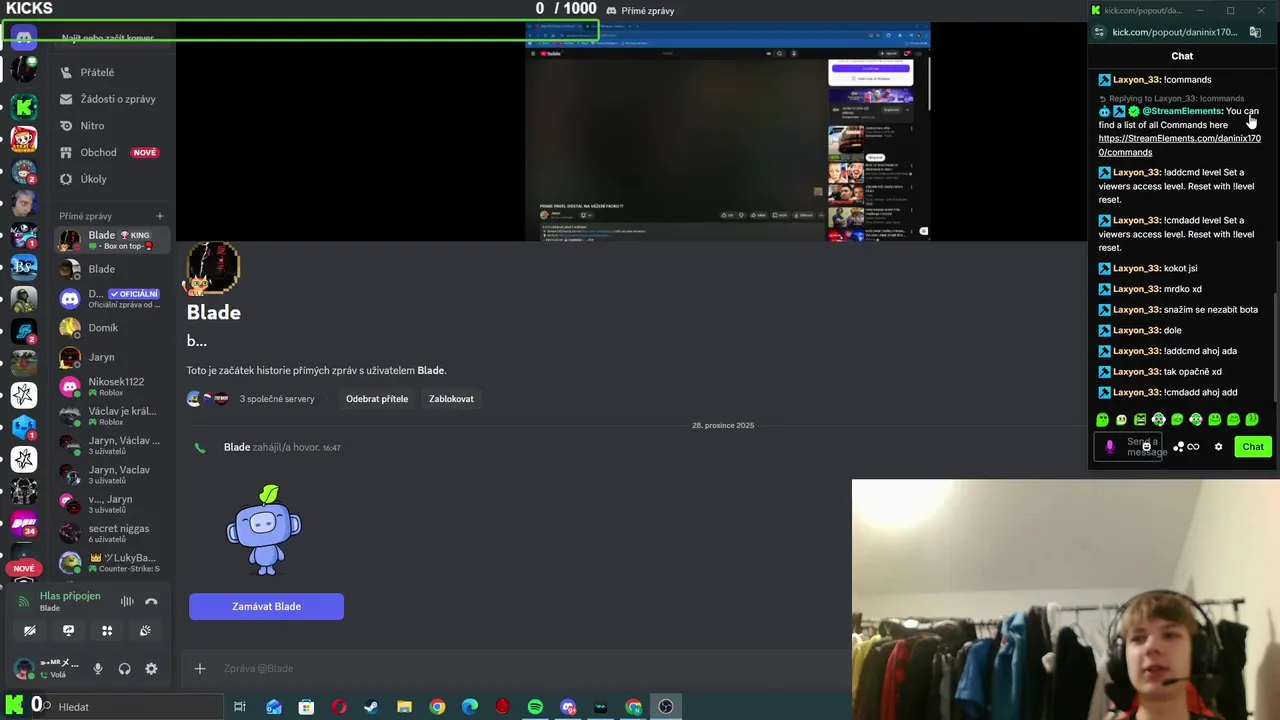Open Discord from taskbar
The height and width of the screenshot is (720, 1280).
pyautogui.click(x=569, y=707)
